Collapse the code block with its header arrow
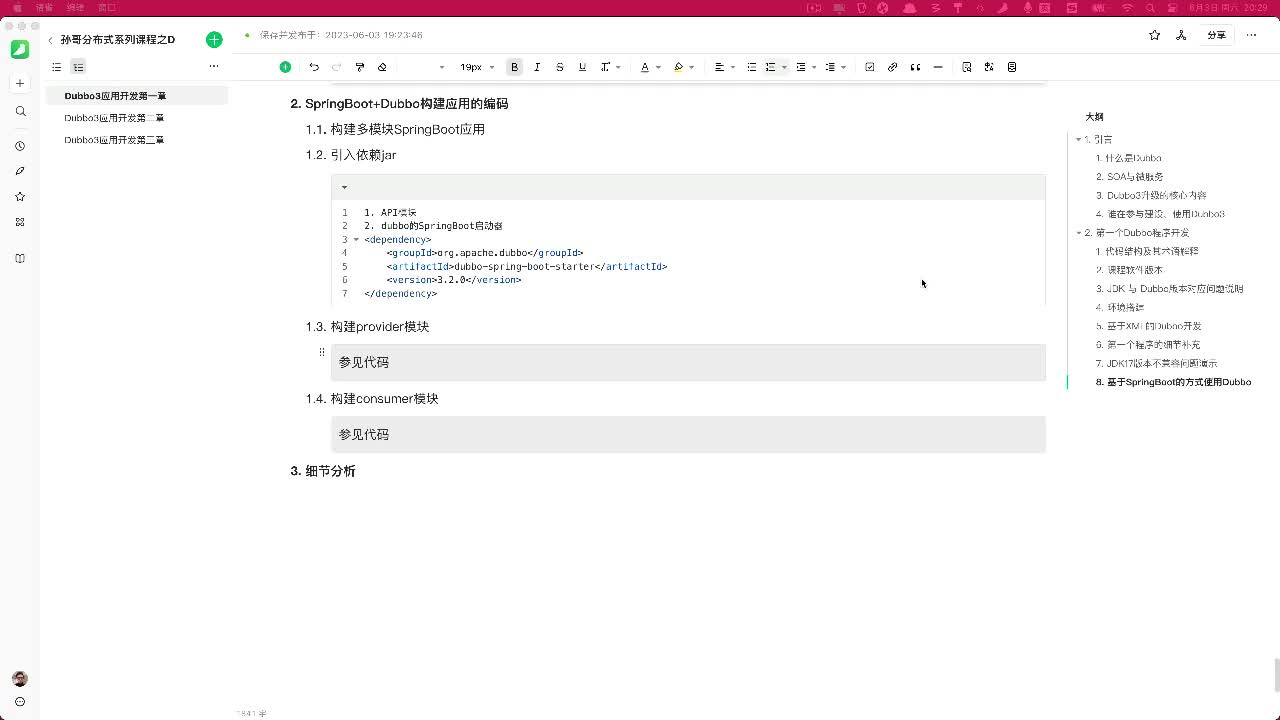The width and height of the screenshot is (1280, 720). tap(344, 187)
